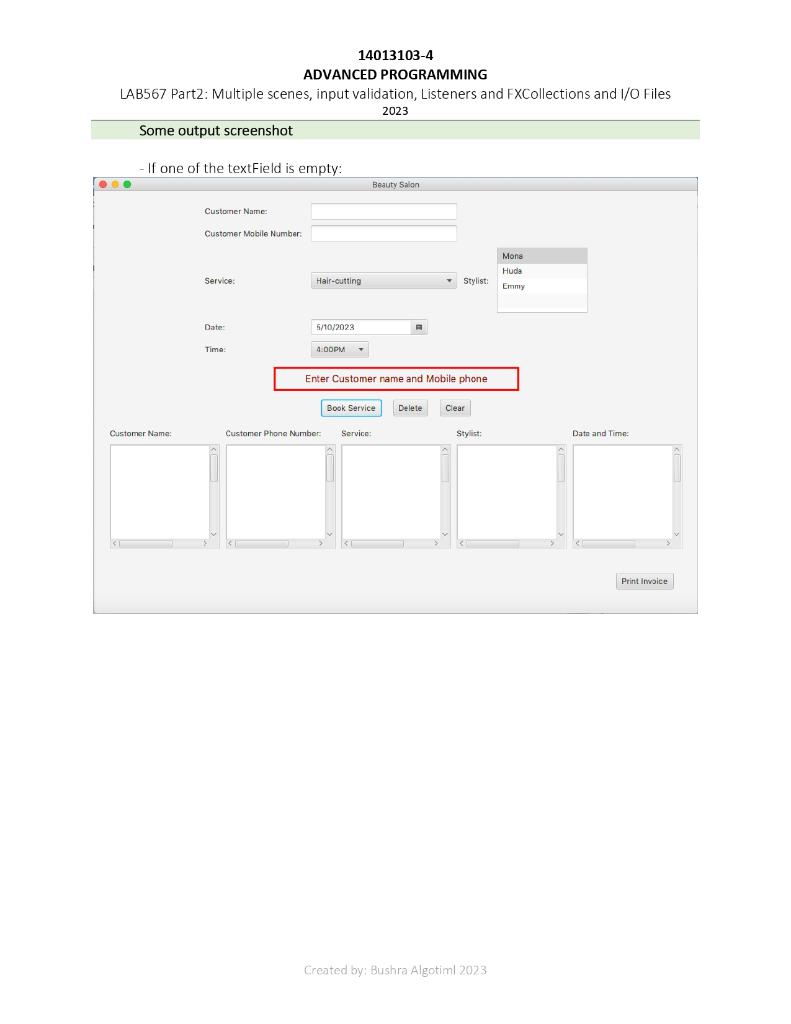The height and width of the screenshot is (1024, 791).
Task: Click the right arrow of Stylist list horizontal scrollbar
Action: pos(552,543)
